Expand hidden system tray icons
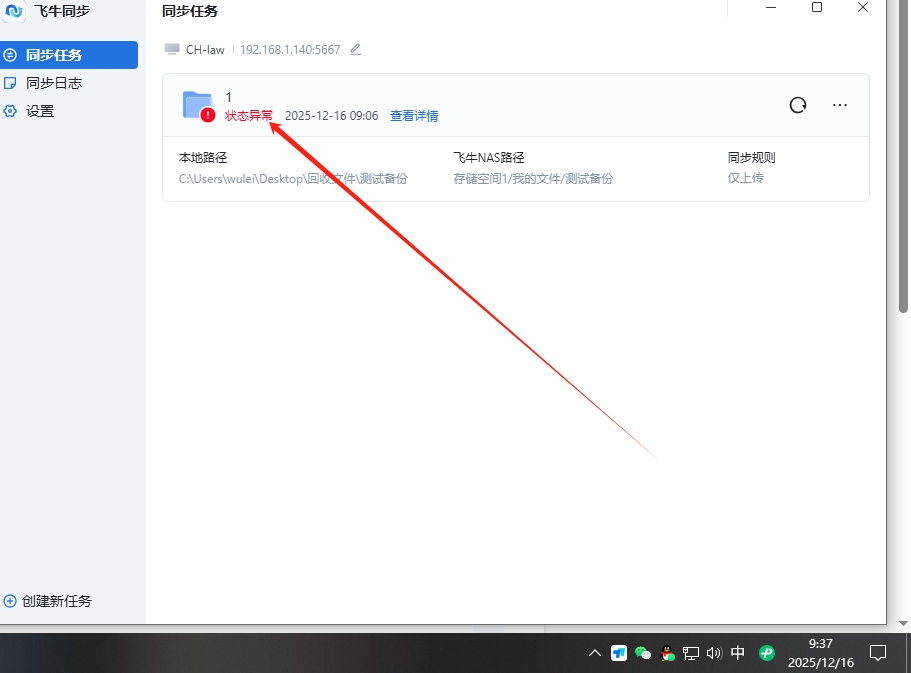 point(595,653)
